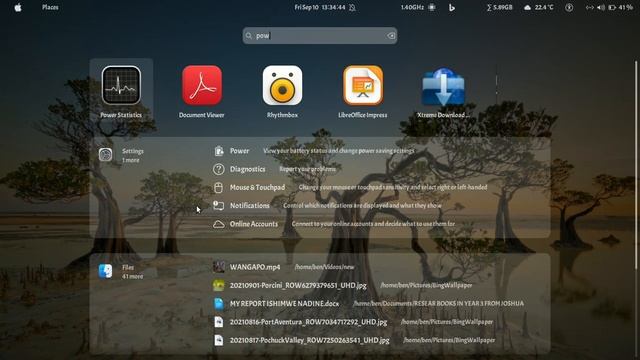
Task: Open Xtreme Download Manager
Action: 443,92
